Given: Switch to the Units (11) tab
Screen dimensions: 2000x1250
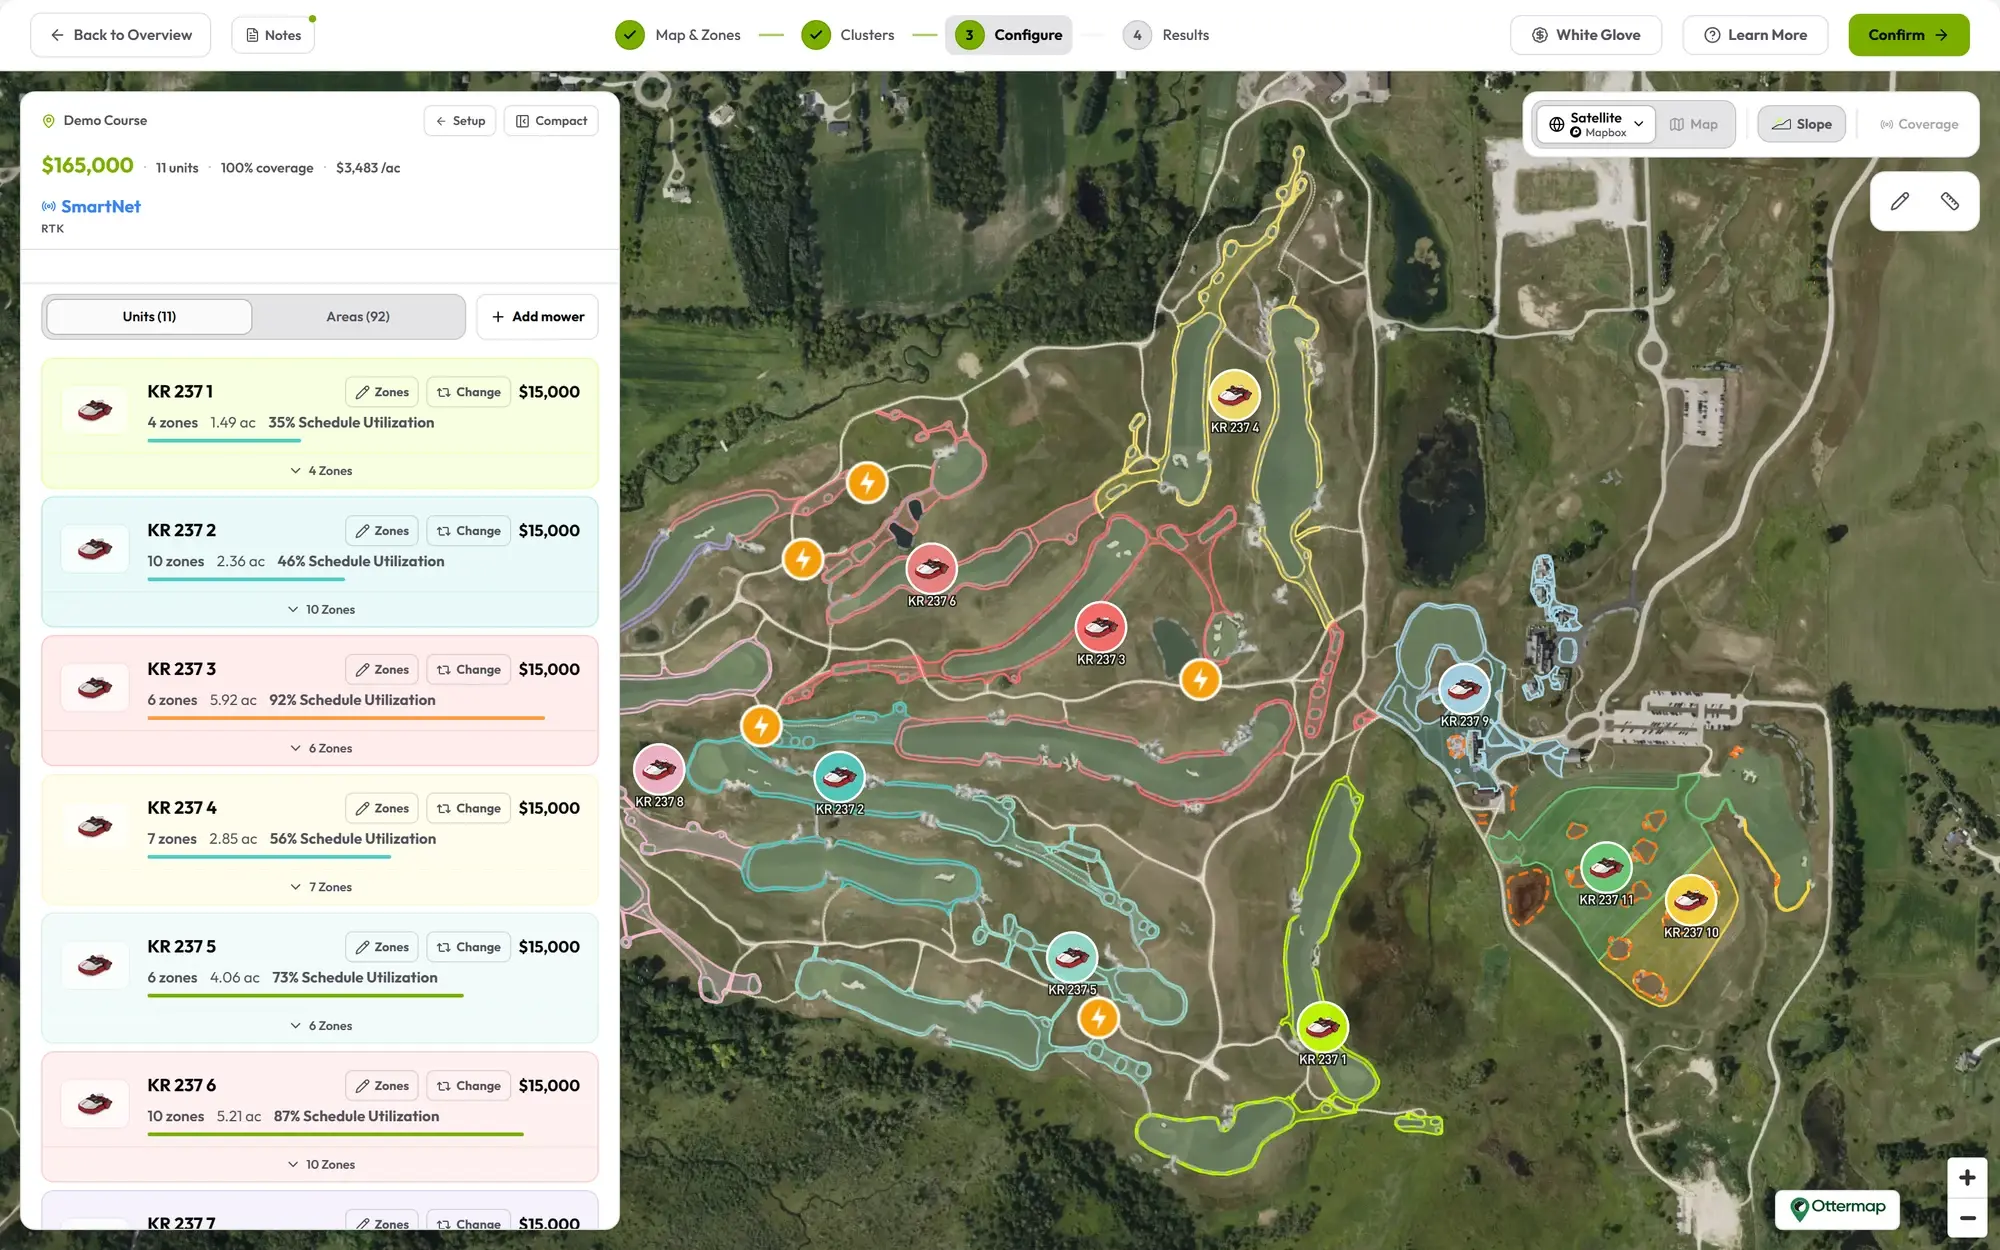Looking at the screenshot, I should (149, 317).
